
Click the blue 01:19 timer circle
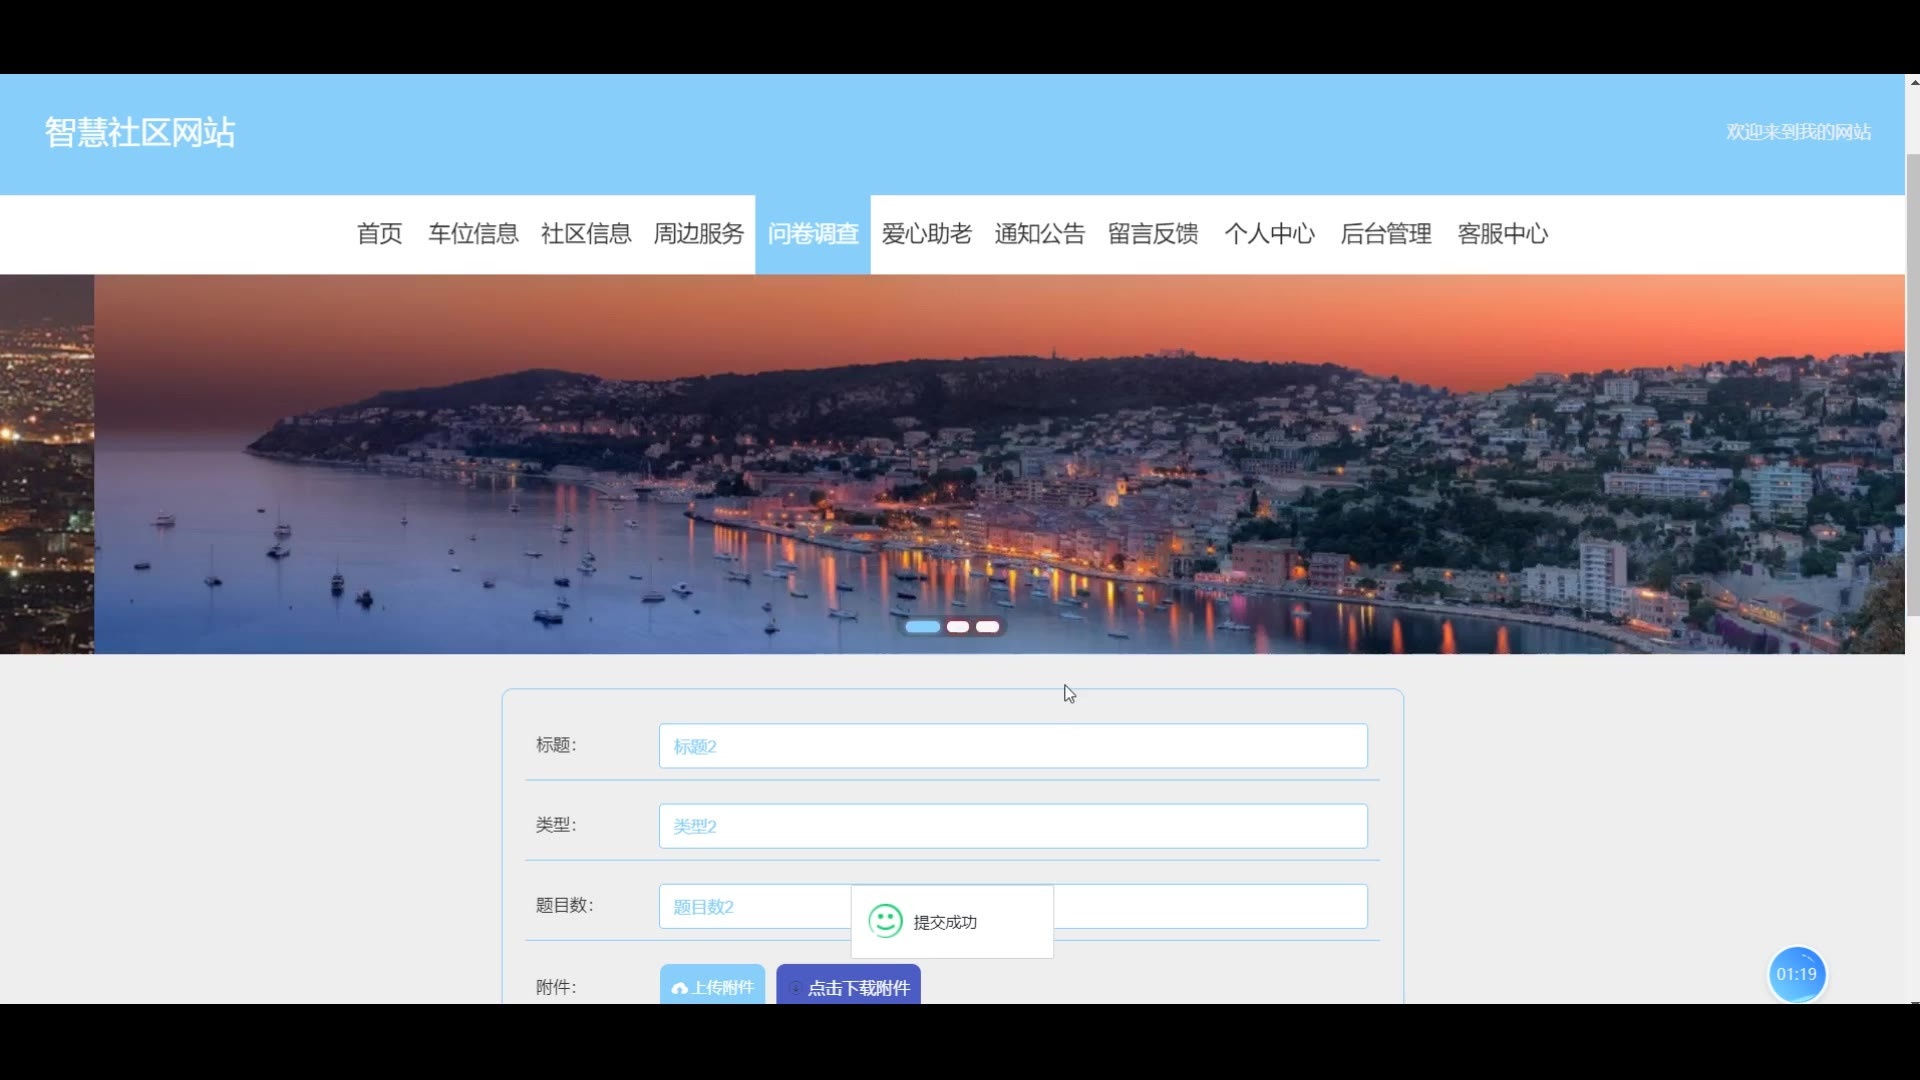[1796, 974]
